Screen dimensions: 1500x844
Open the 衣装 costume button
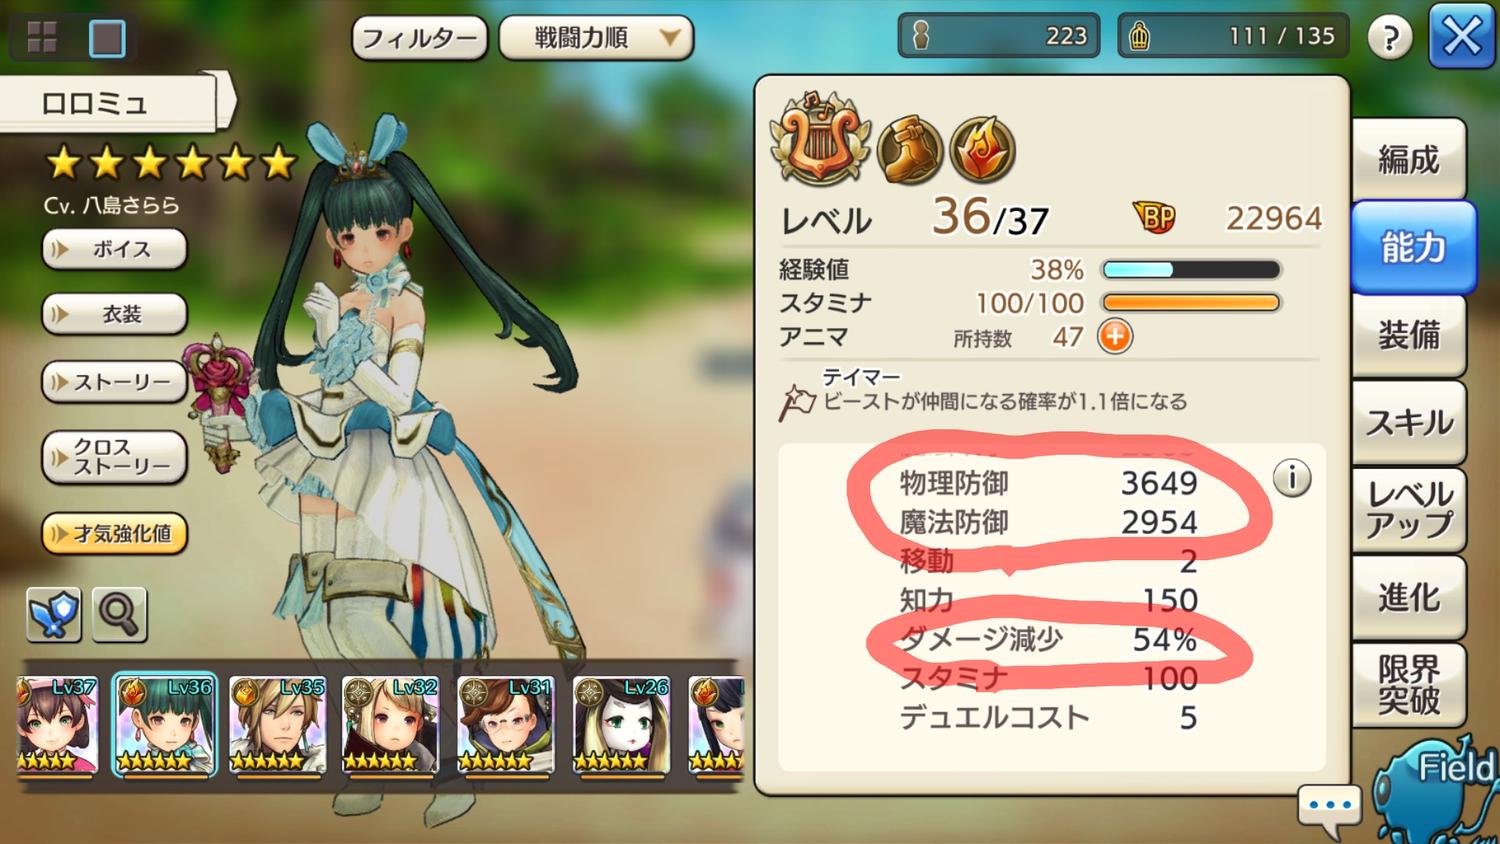114,314
